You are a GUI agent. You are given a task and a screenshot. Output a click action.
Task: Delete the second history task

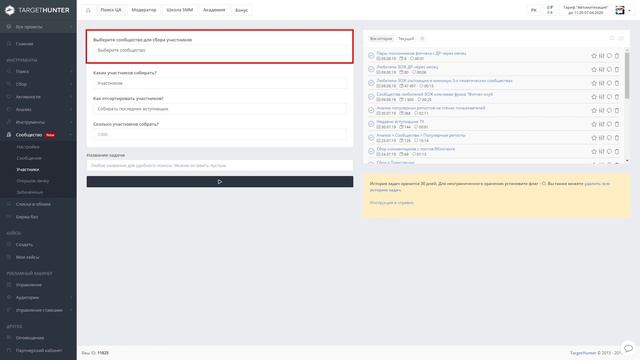coord(617,69)
